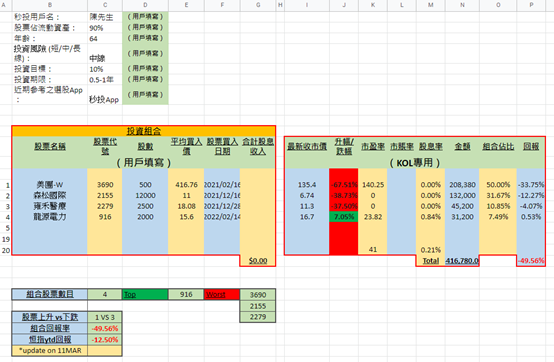Image resolution: width=554 pixels, height=362 pixels.
Task: Select row header number 19
Action: (6, 239)
